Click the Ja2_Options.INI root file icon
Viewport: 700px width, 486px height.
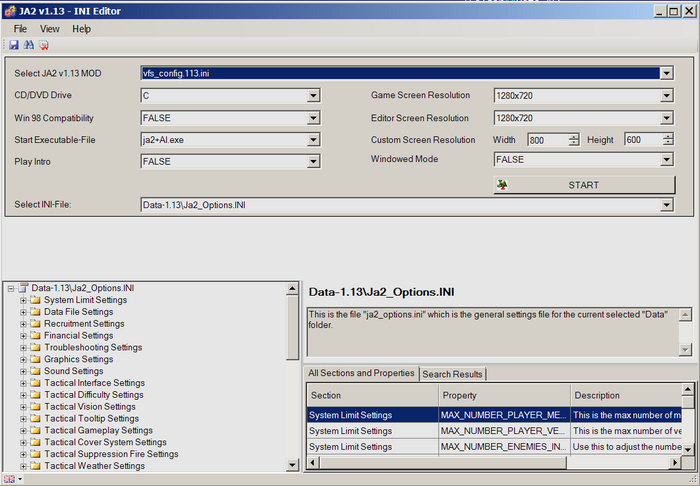click(23, 288)
